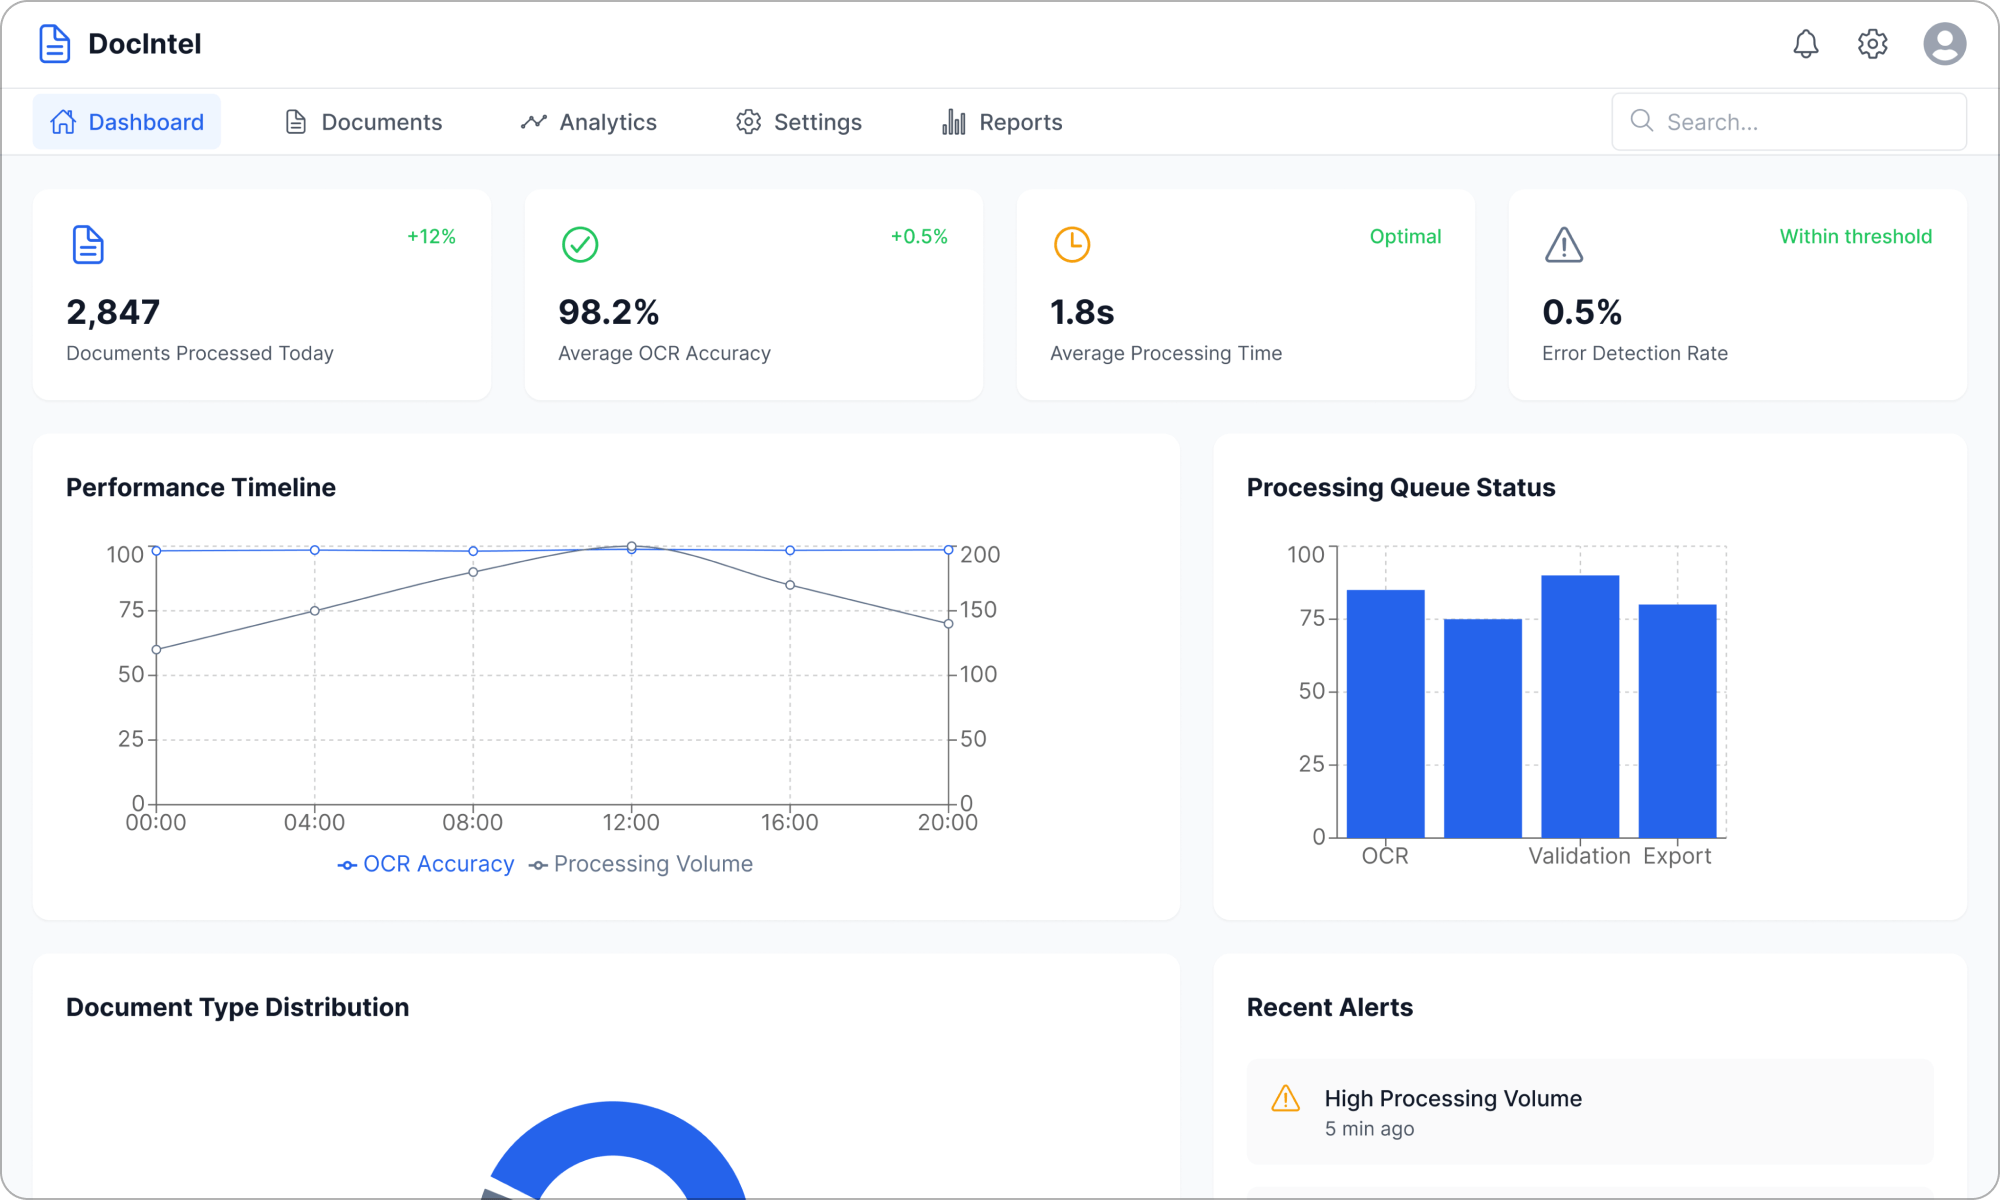Click the DocIntel document logo

coord(55,43)
